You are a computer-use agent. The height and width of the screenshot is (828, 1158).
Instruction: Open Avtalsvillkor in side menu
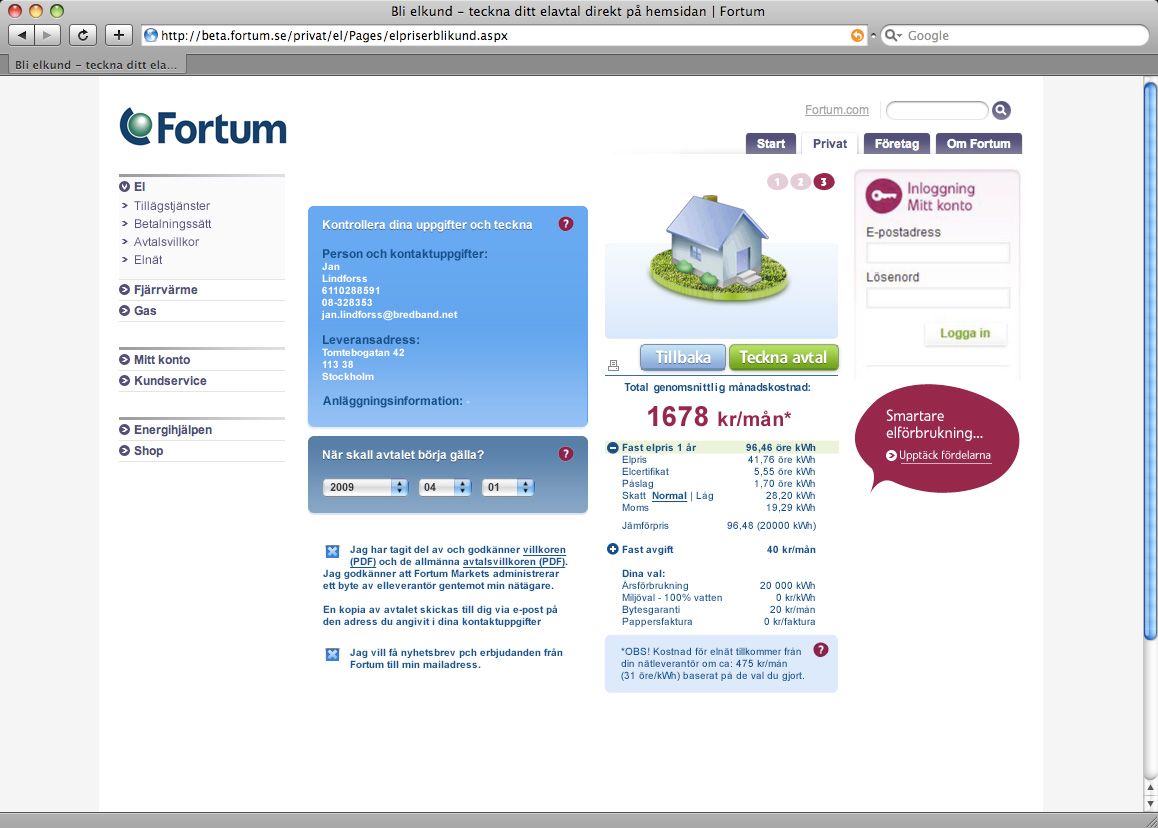tap(166, 242)
